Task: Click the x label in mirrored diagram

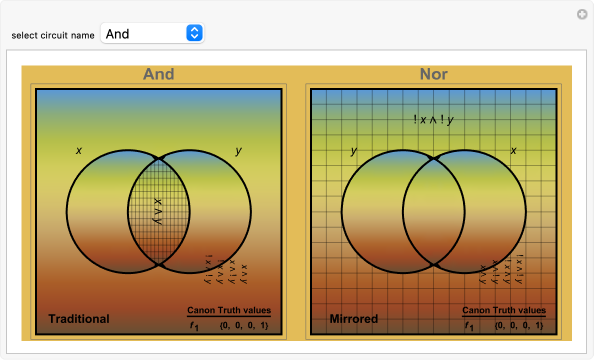Action: [x=513, y=150]
